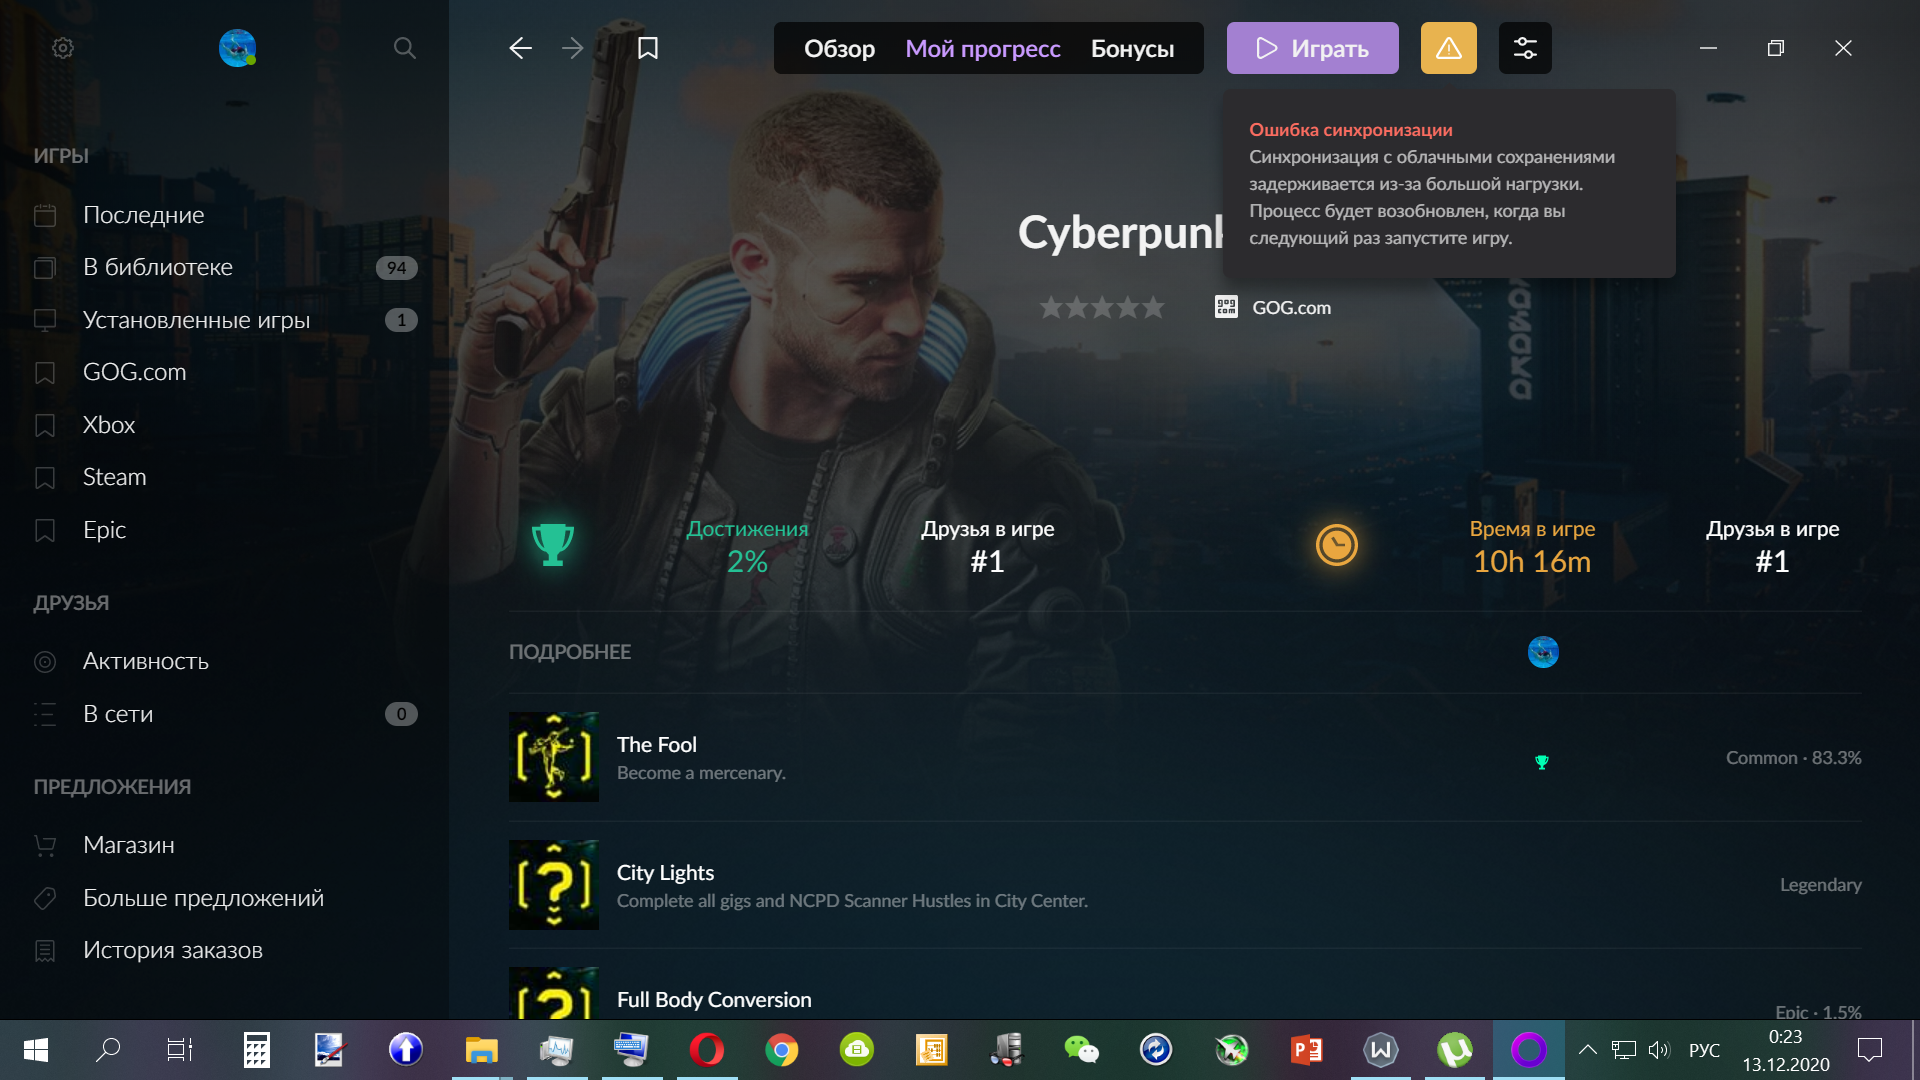The height and width of the screenshot is (1080, 1920).
Task: Open the game options sliders button
Action: (x=1525, y=48)
